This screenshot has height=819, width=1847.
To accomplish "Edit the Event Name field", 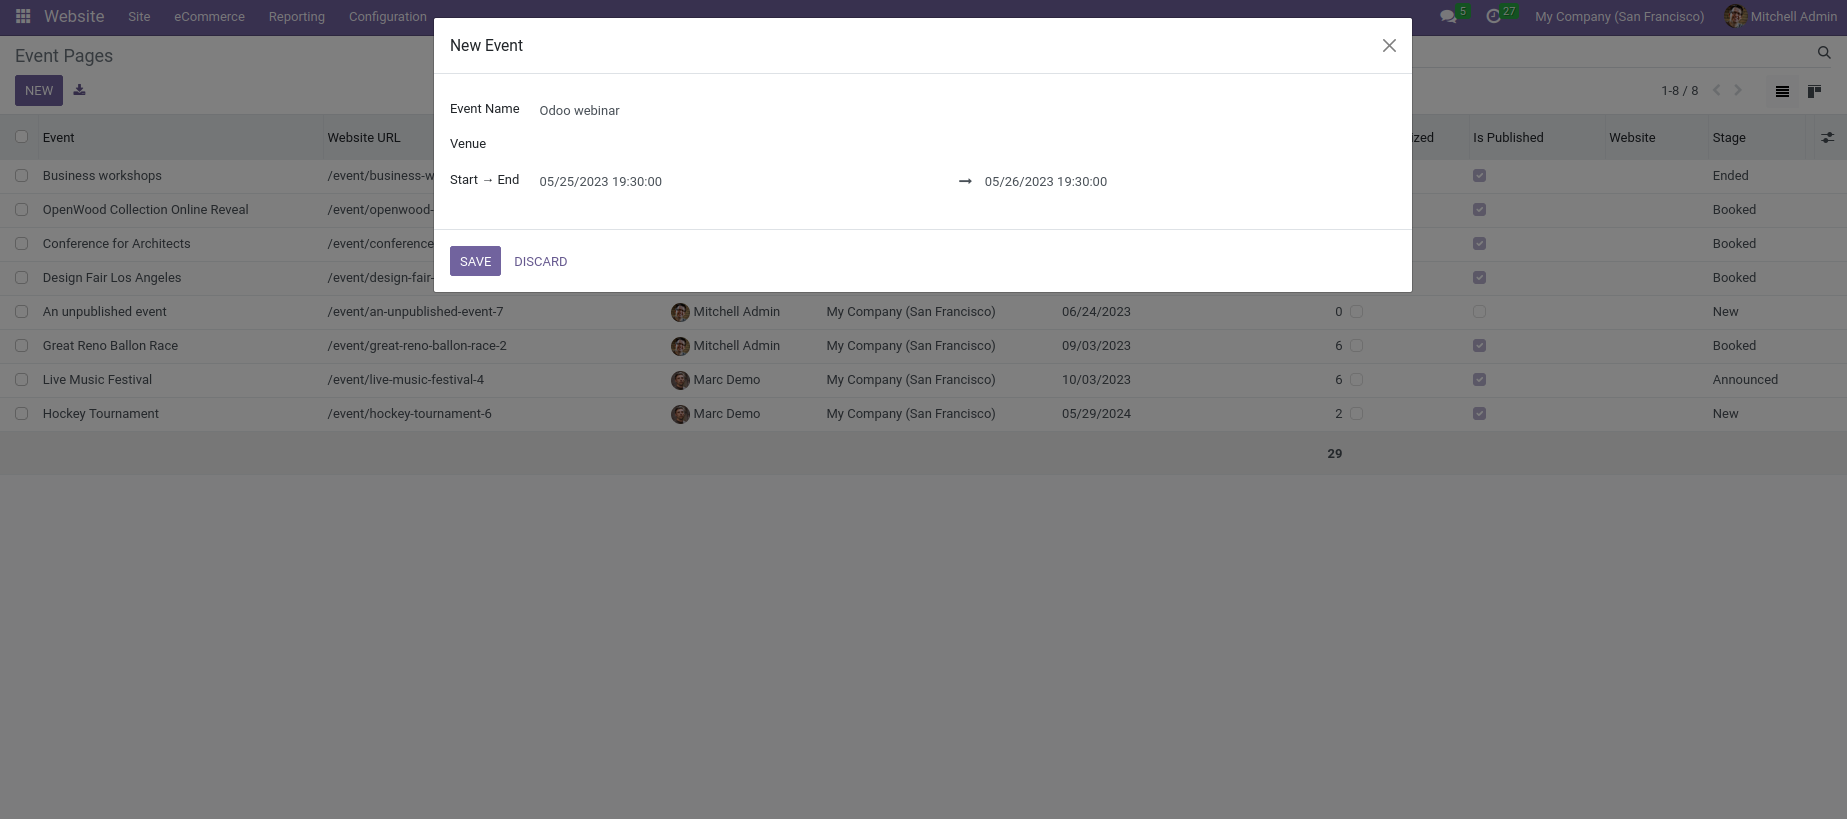I will pyautogui.click(x=967, y=111).
